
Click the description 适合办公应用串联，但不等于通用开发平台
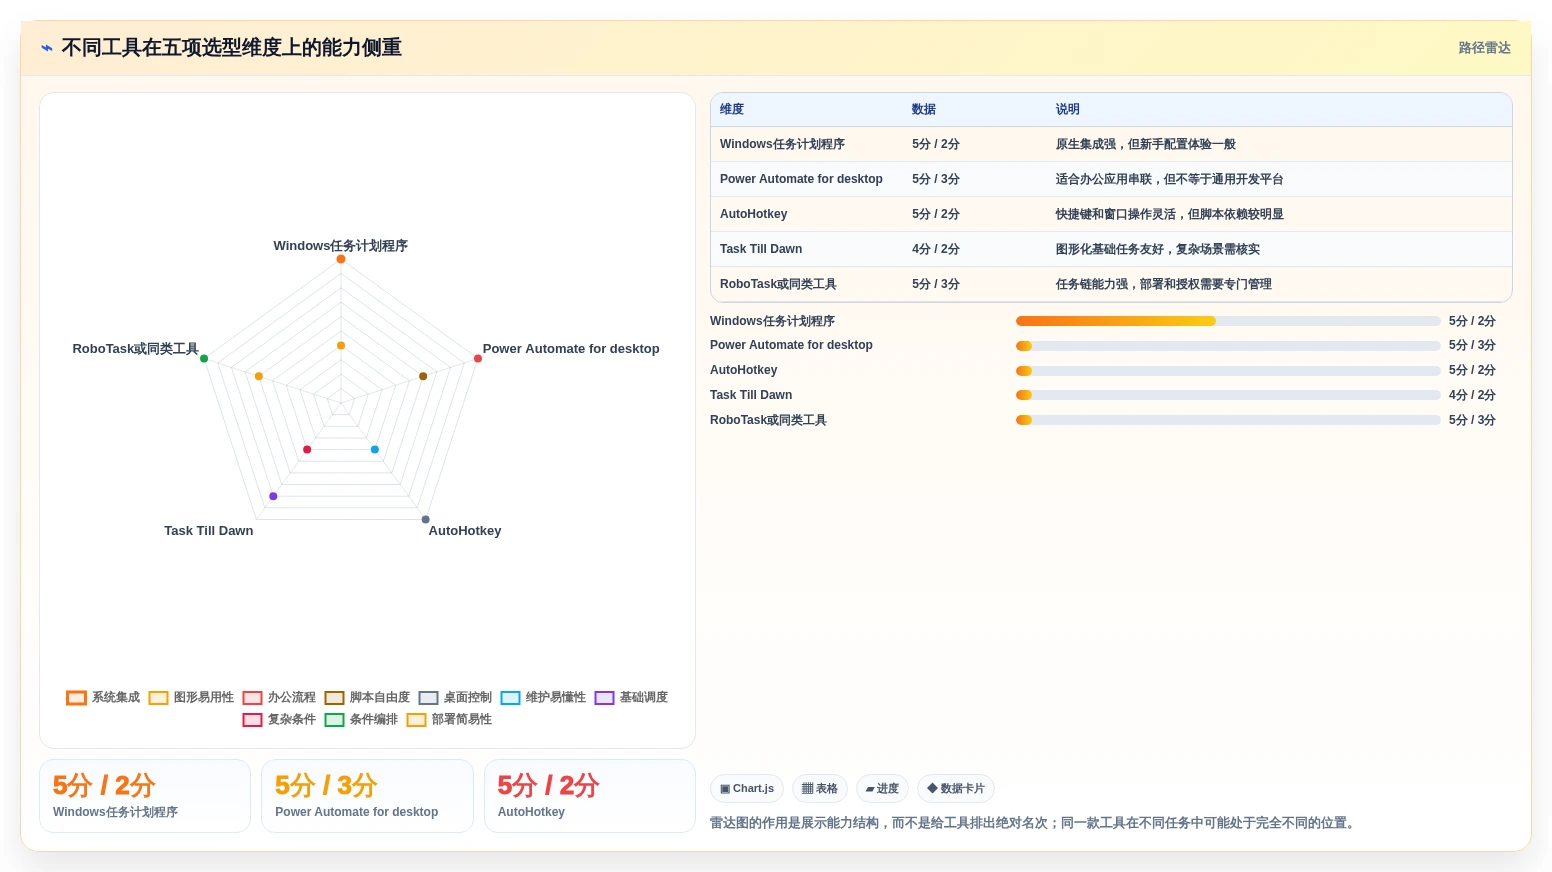[1170, 179]
